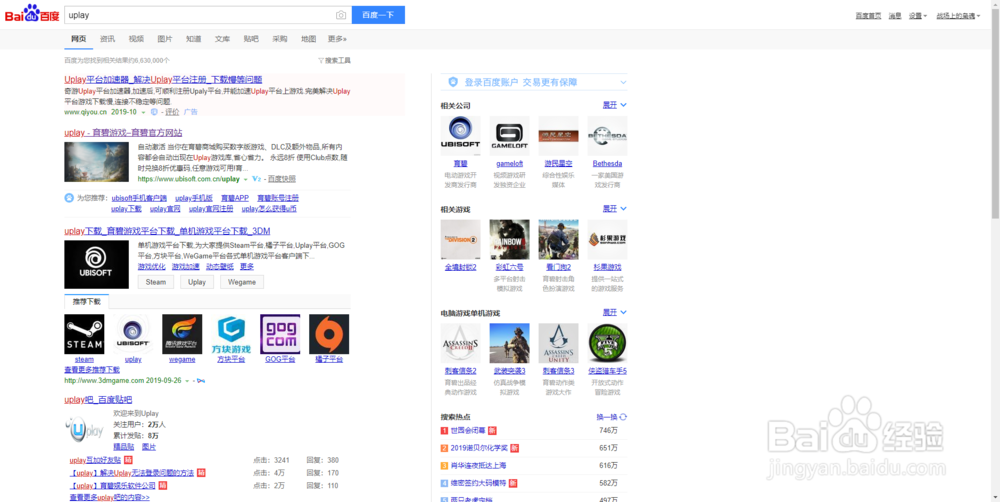The image size is (1000, 502).
Task: Open the GOG.com platform icon
Action: tap(280, 334)
